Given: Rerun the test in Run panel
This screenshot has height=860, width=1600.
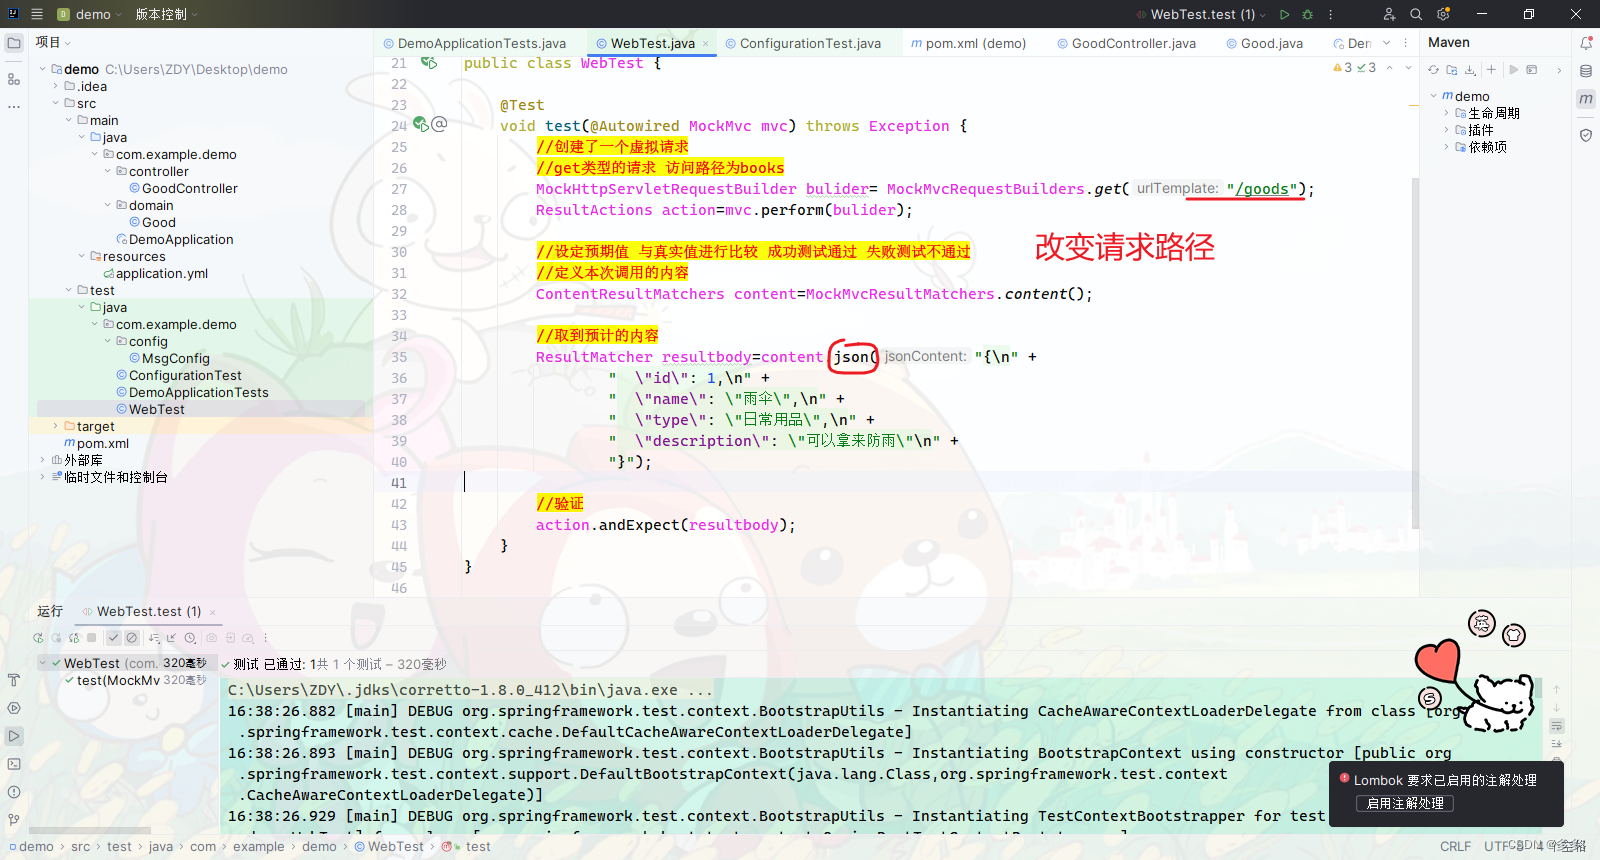Looking at the screenshot, I should 38,638.
